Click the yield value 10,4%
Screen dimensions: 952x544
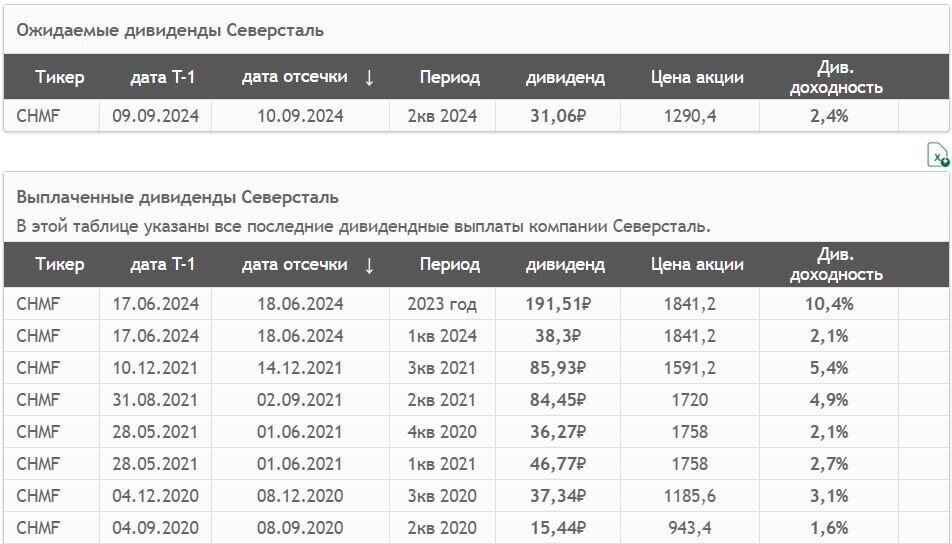click(x=829, y=304)
